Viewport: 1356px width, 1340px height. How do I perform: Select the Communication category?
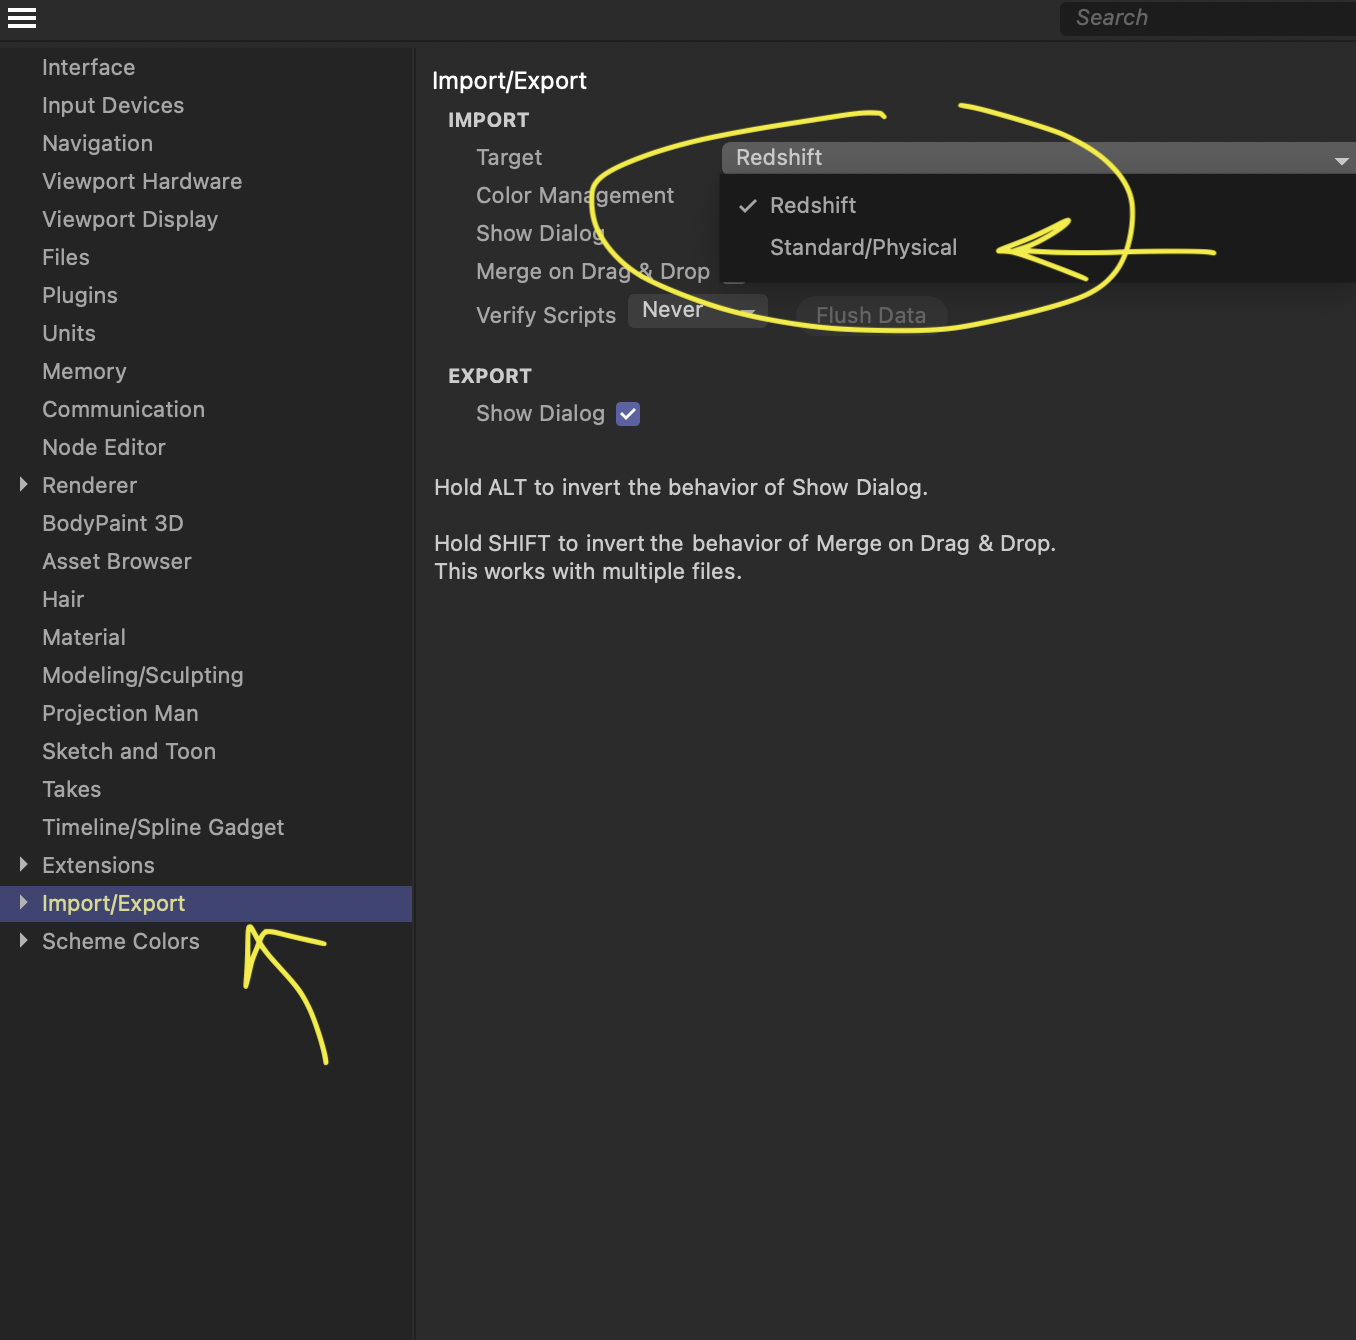[123, 409]
